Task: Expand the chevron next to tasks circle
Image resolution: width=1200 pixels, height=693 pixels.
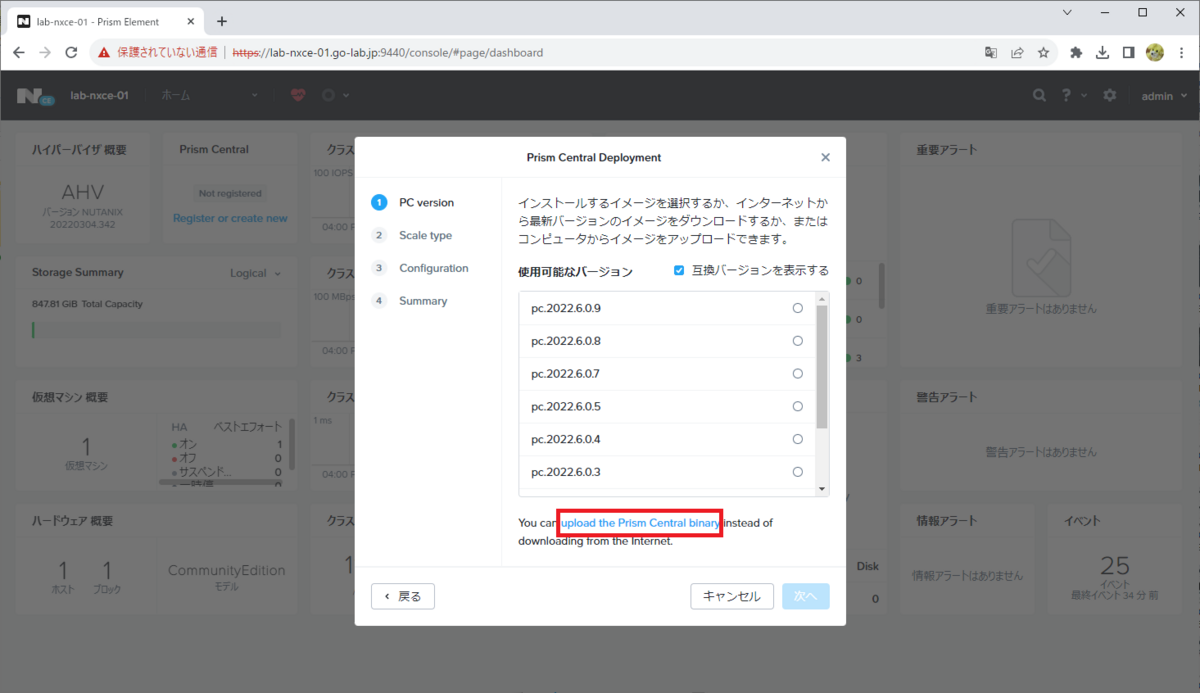Action: click(x=346, y=95)
